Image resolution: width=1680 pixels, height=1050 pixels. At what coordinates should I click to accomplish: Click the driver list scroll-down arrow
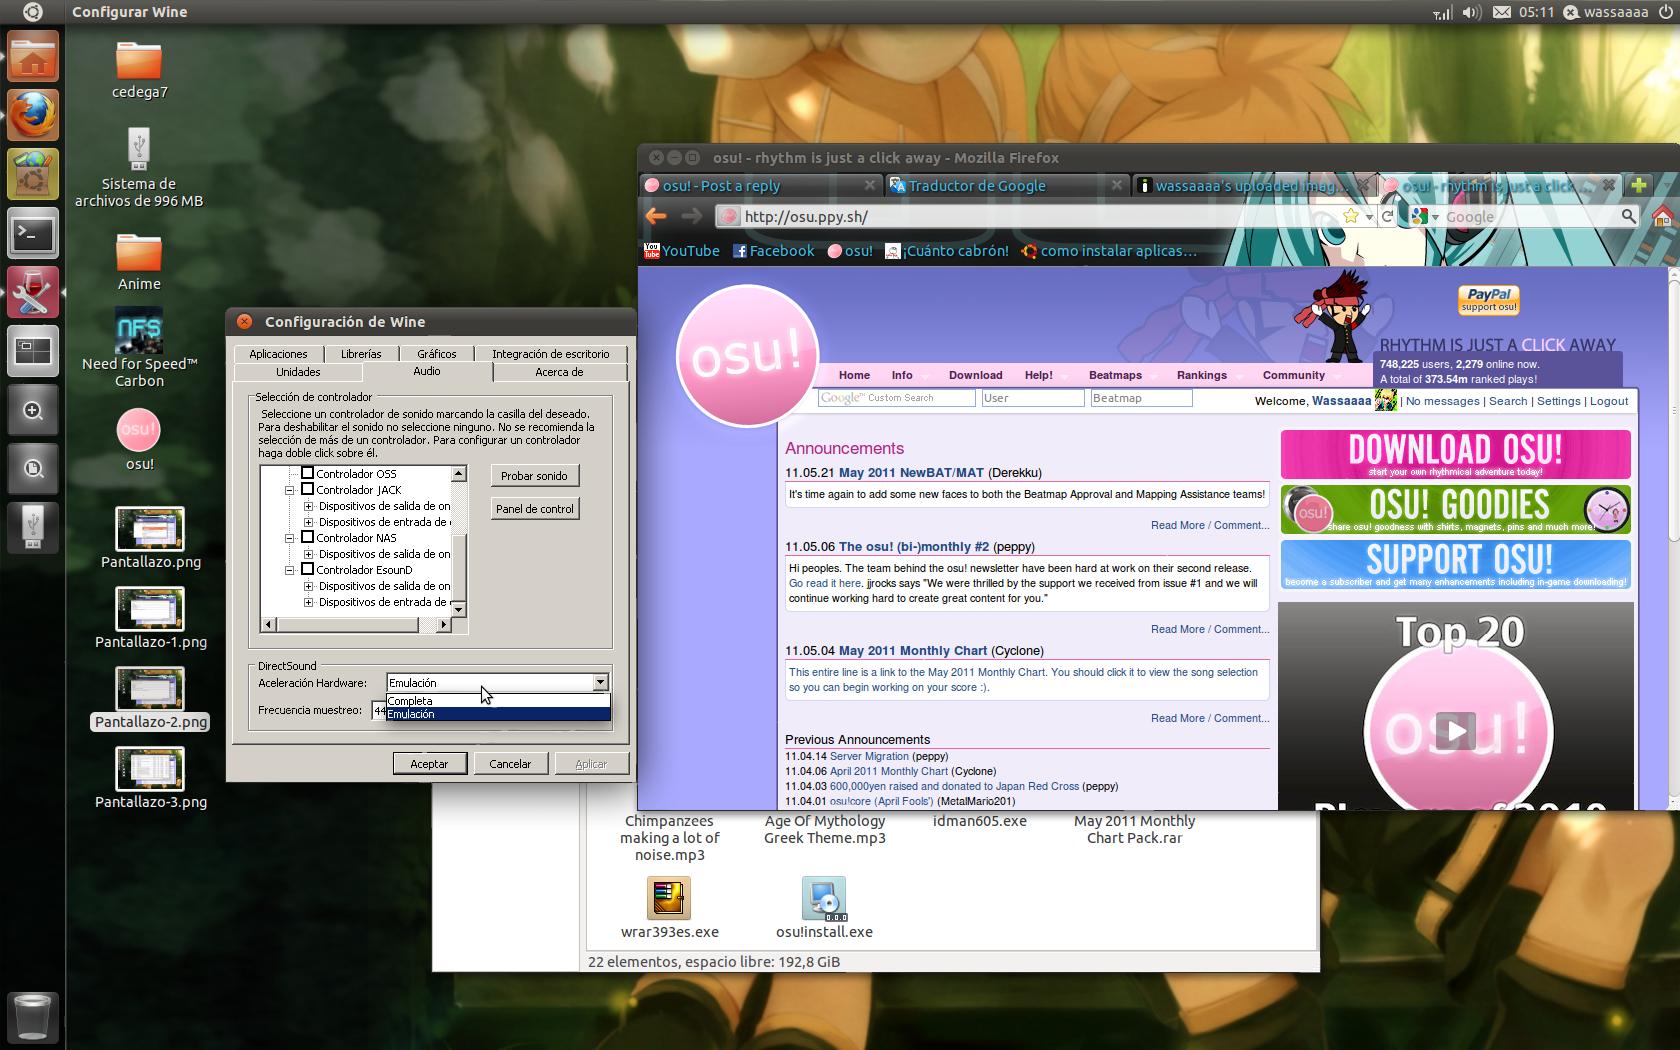(x=458, y=608)
